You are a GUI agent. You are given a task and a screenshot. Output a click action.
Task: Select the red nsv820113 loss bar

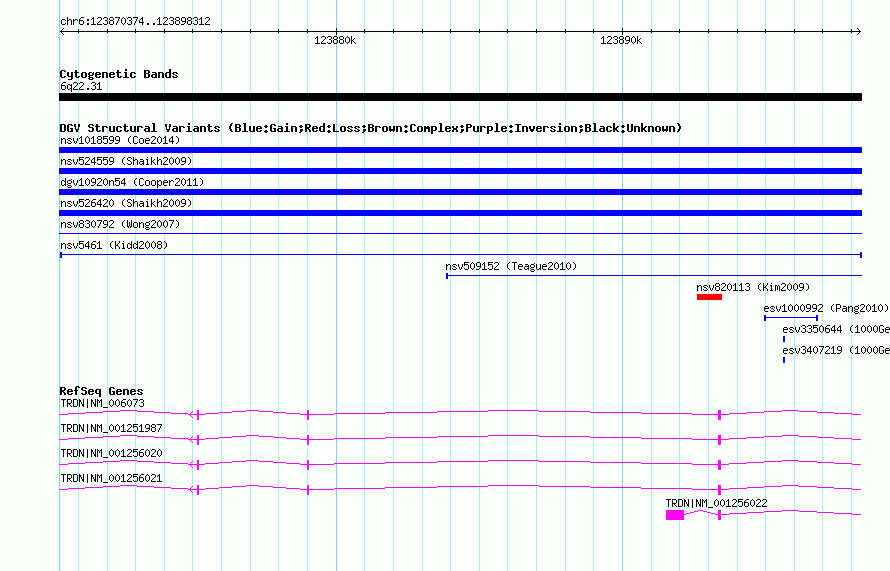coord(710,297)
